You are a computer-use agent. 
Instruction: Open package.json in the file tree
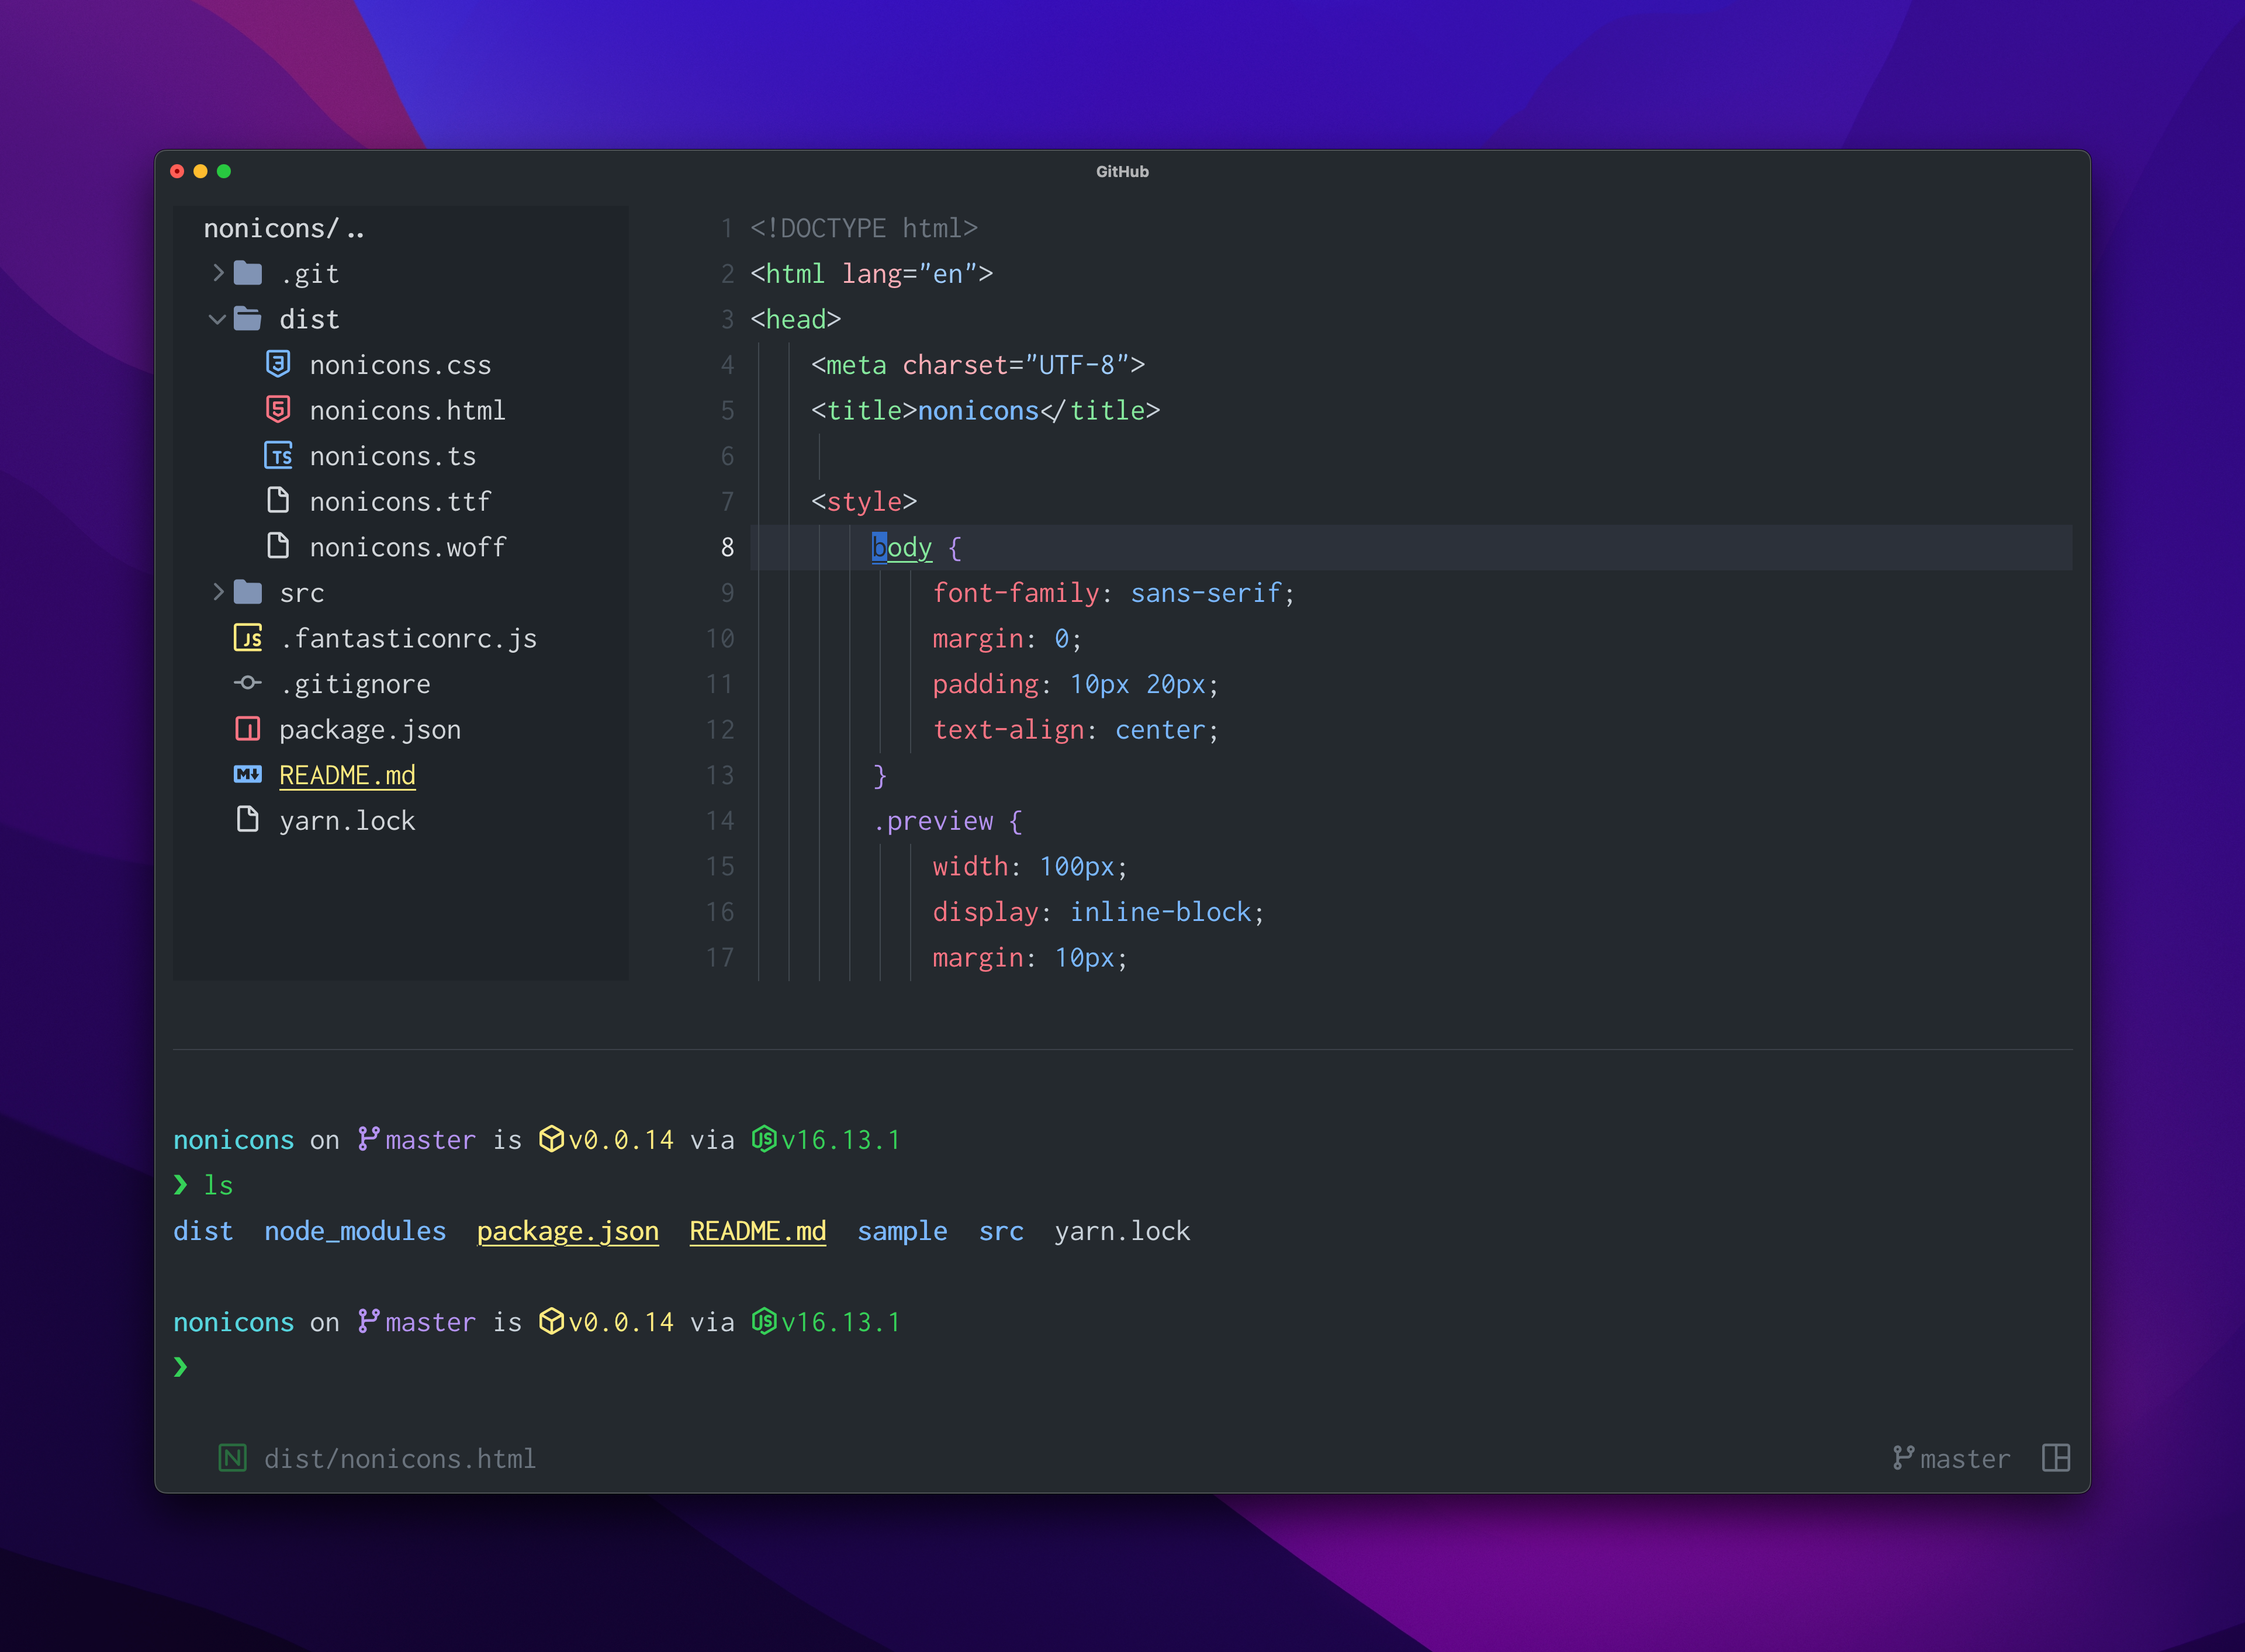coord(370,730)
